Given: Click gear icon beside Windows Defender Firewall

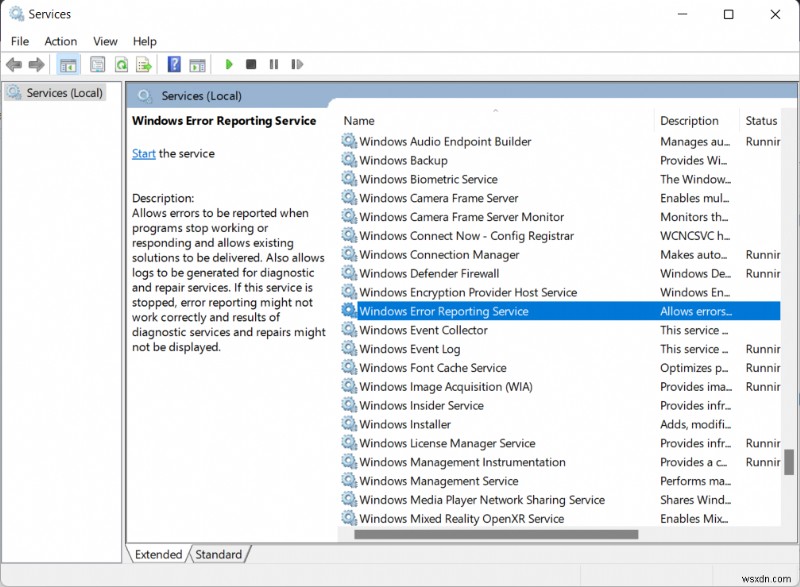Looking at the screenshot, I should point(349,273).
